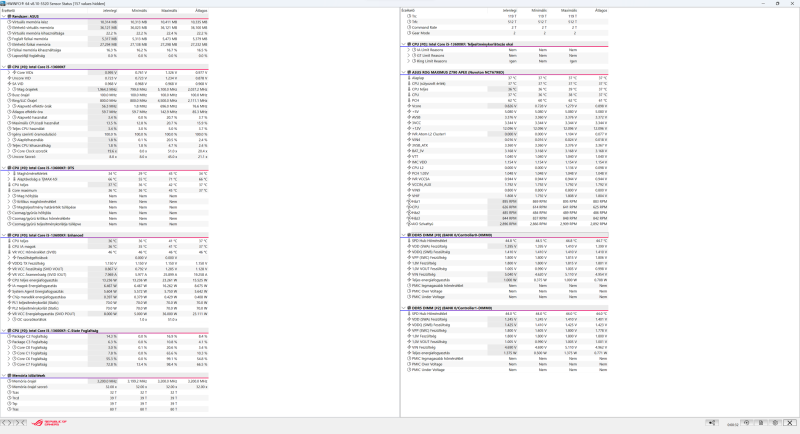This screenshot has height=434, width=800.
Task: Open the remote network icon in the bottom bar
Action: click(x=712, y=423)
